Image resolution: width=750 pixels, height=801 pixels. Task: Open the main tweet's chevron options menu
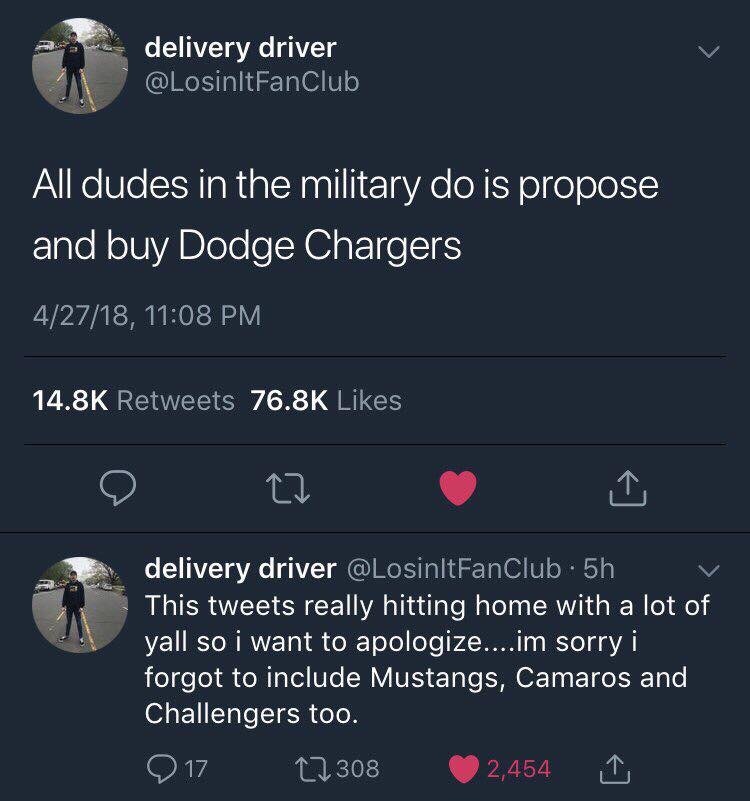[x=709, y=52]
